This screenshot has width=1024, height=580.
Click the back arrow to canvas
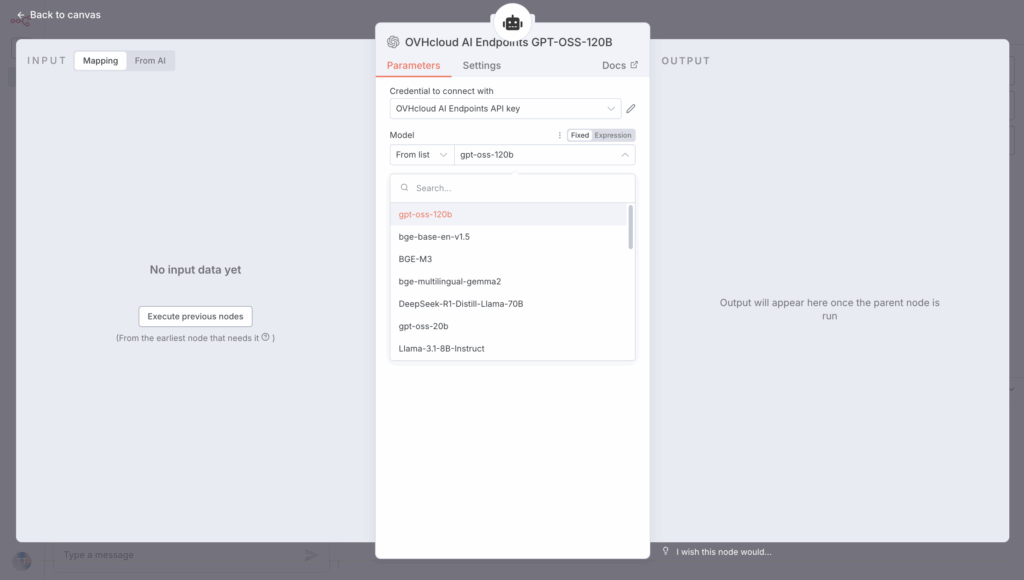(21, 15)
